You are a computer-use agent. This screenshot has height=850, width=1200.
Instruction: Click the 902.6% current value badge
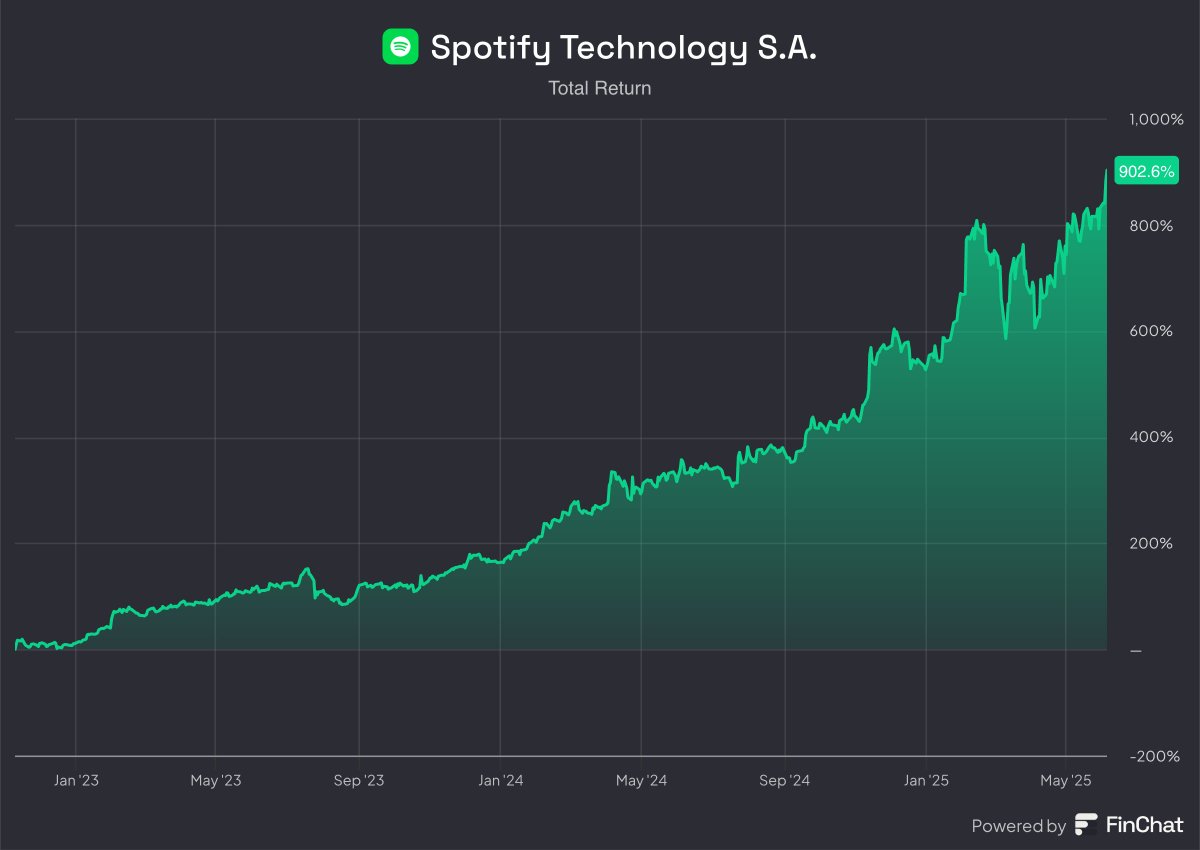[1146, 171]
